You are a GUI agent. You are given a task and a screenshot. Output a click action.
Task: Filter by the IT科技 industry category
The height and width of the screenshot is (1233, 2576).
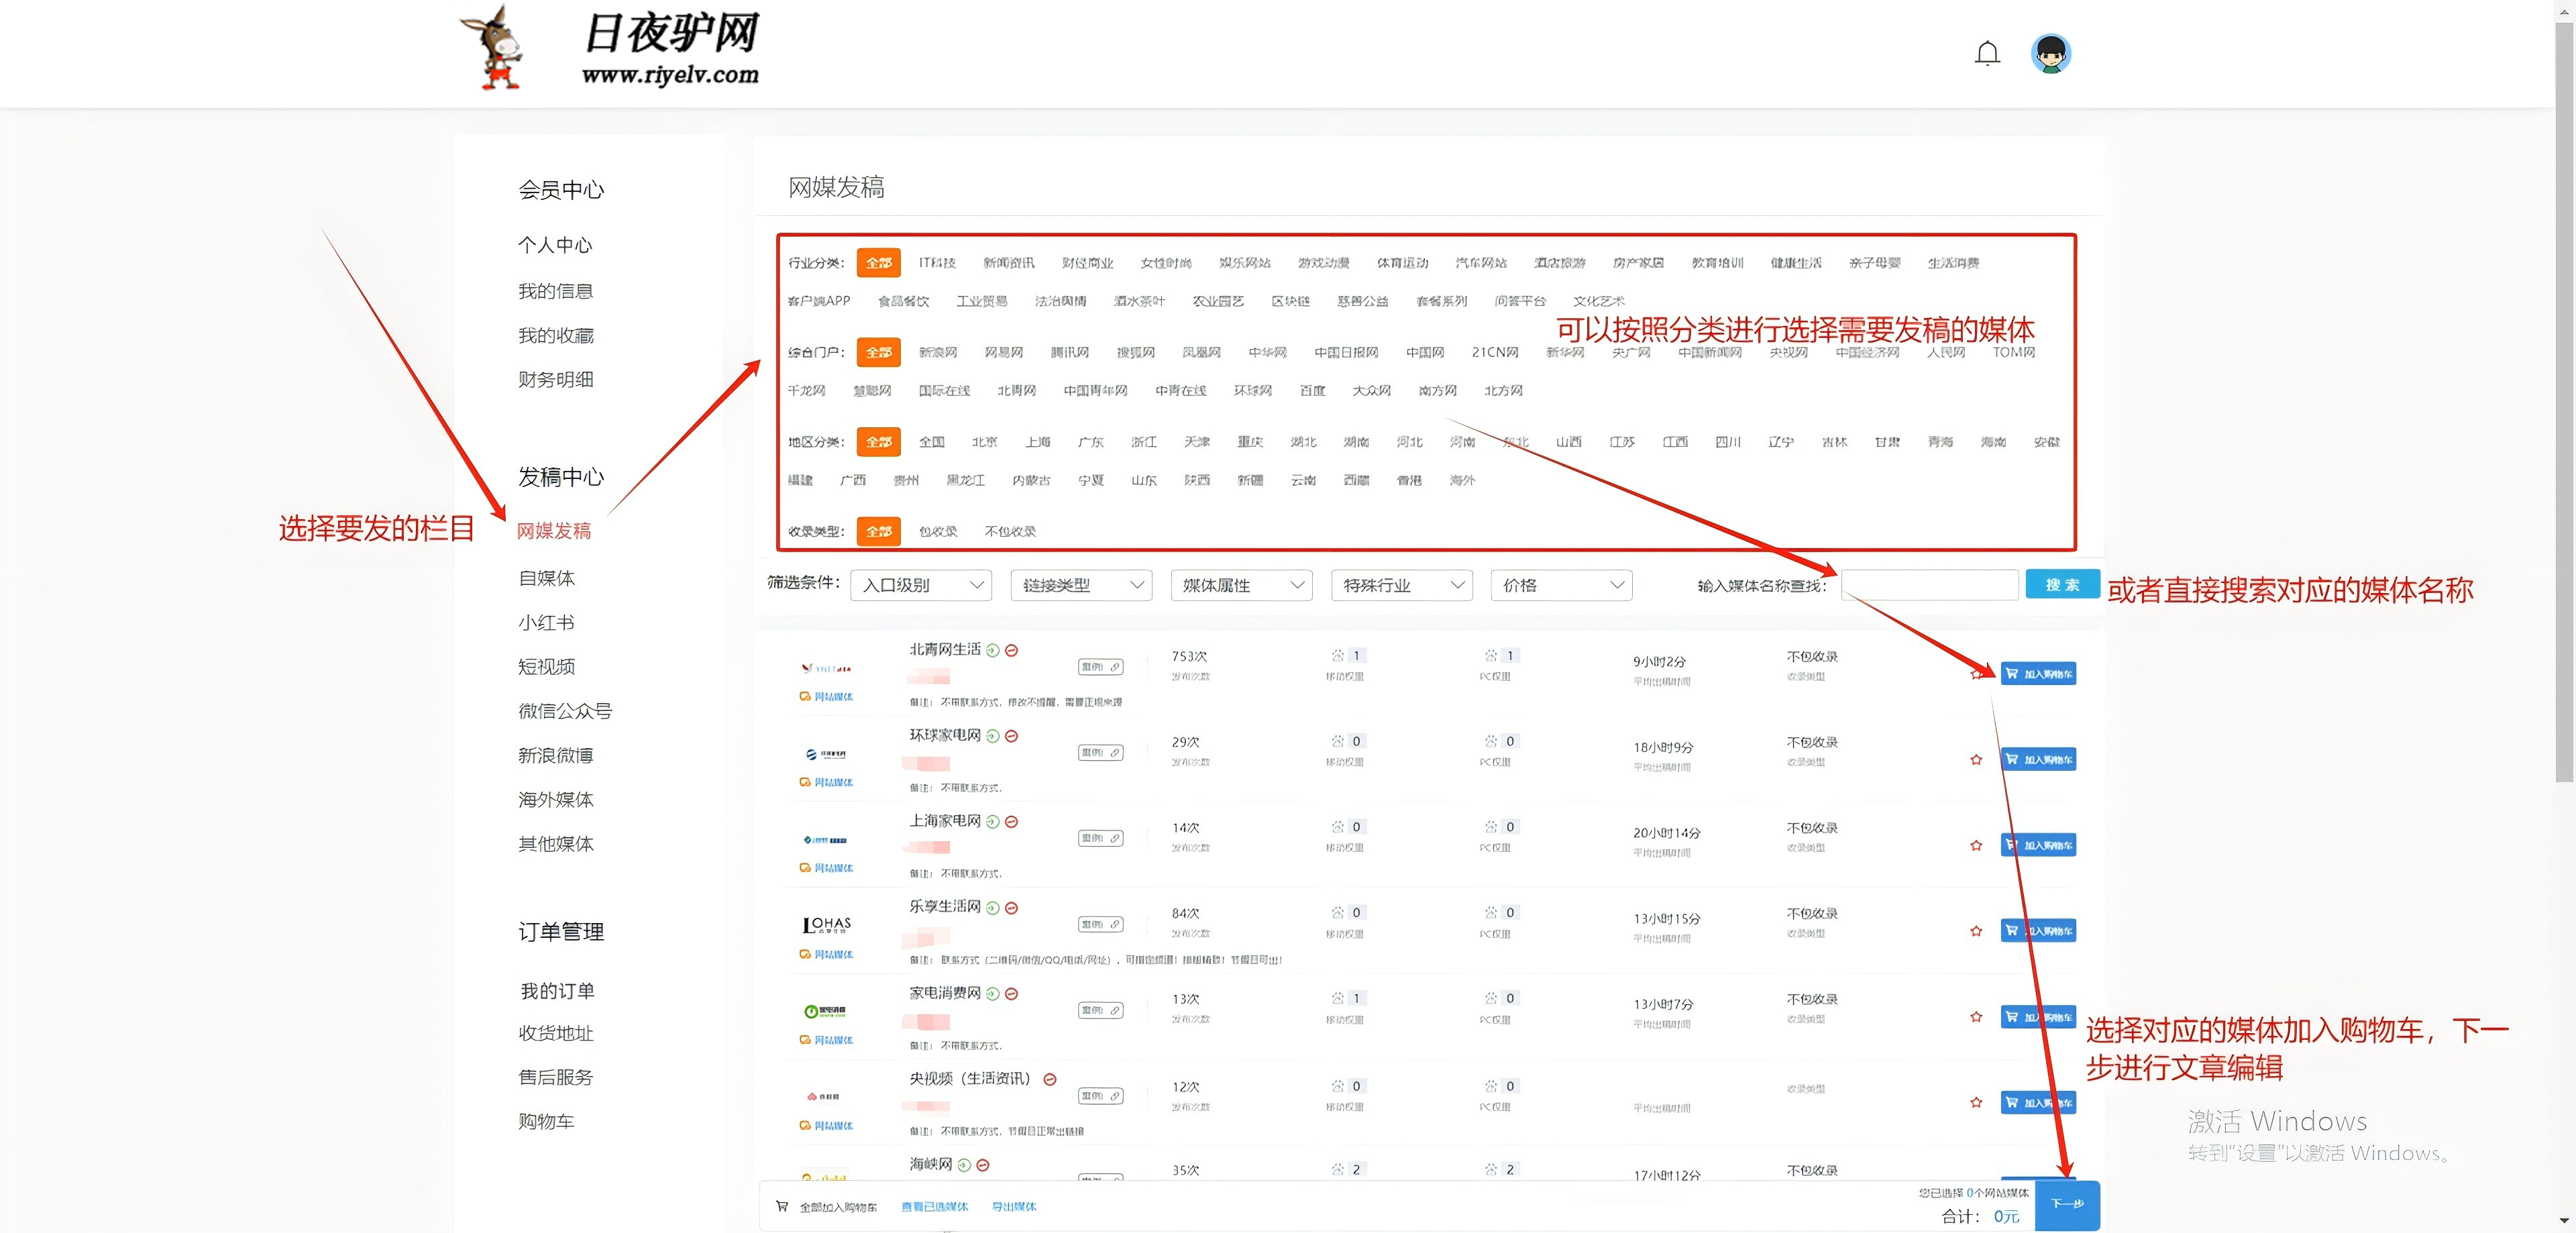point(937,263)
